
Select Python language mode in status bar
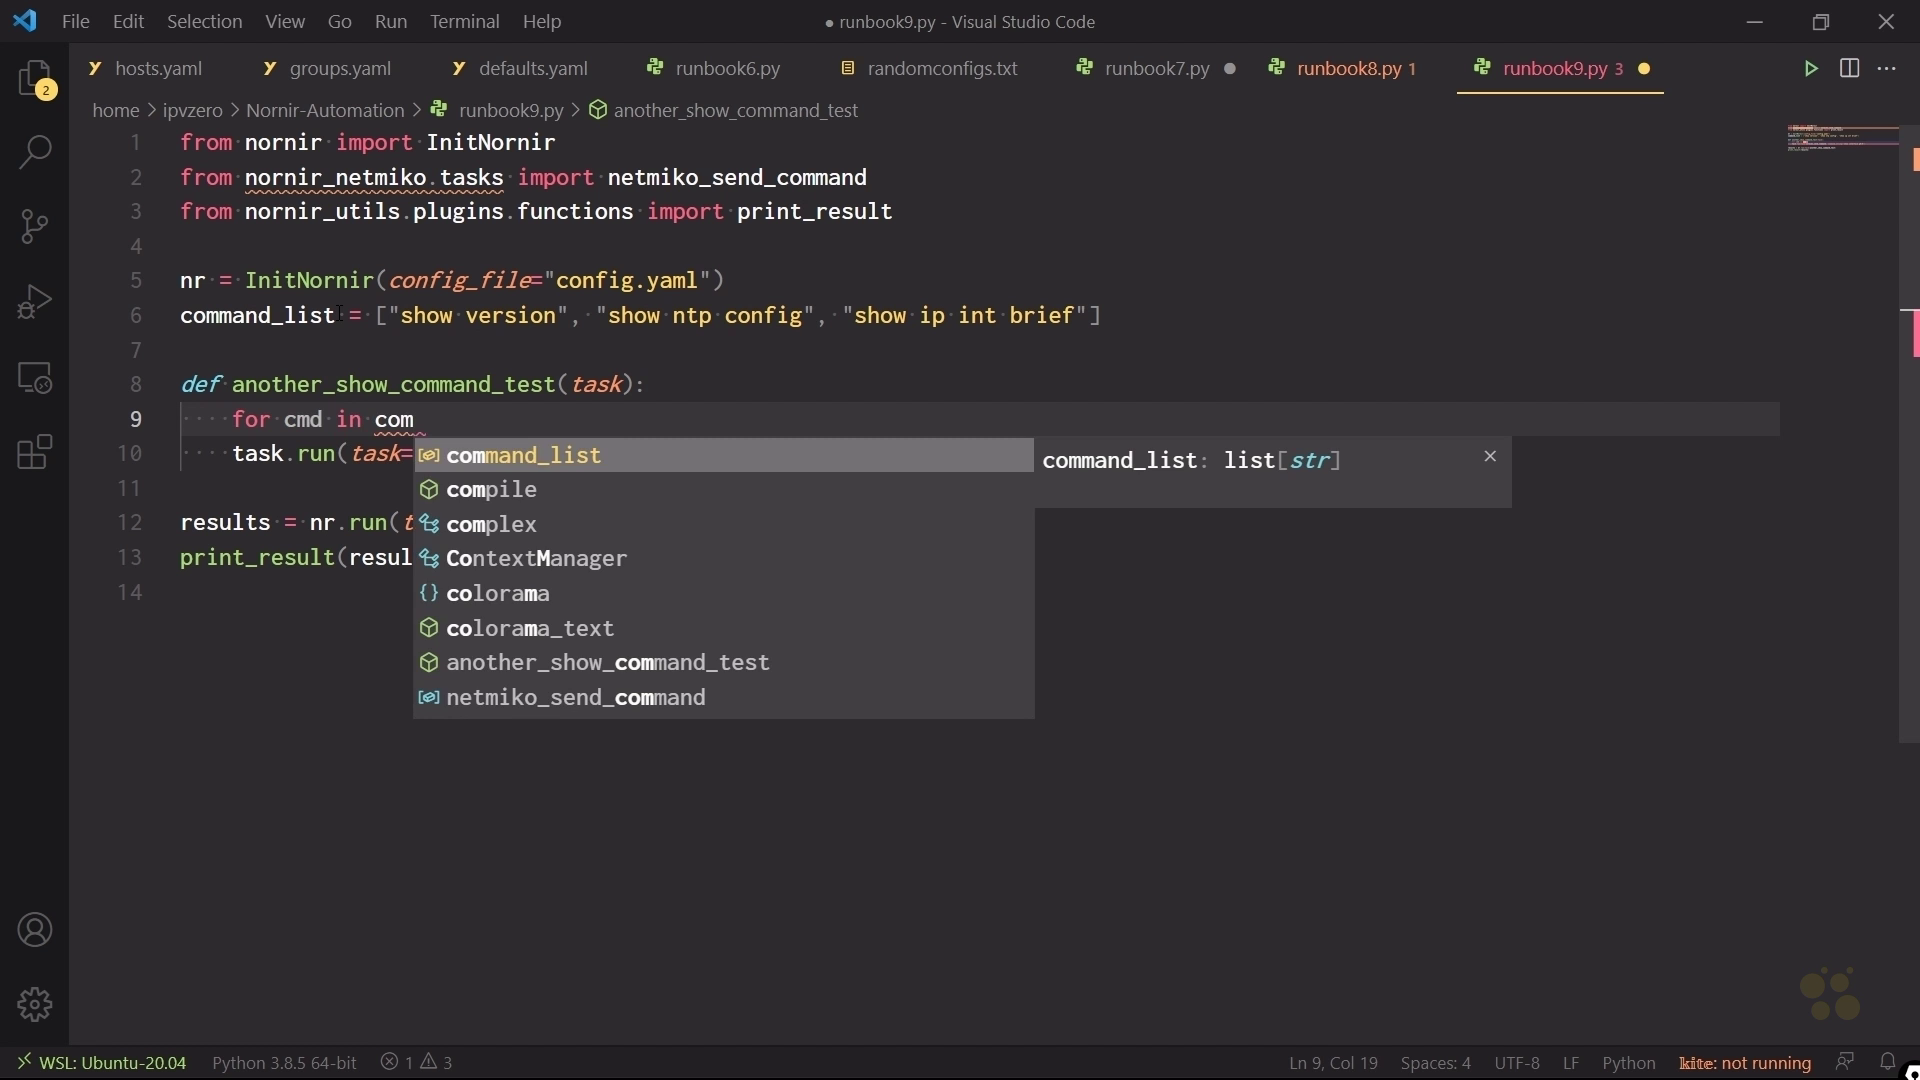1629,1063
